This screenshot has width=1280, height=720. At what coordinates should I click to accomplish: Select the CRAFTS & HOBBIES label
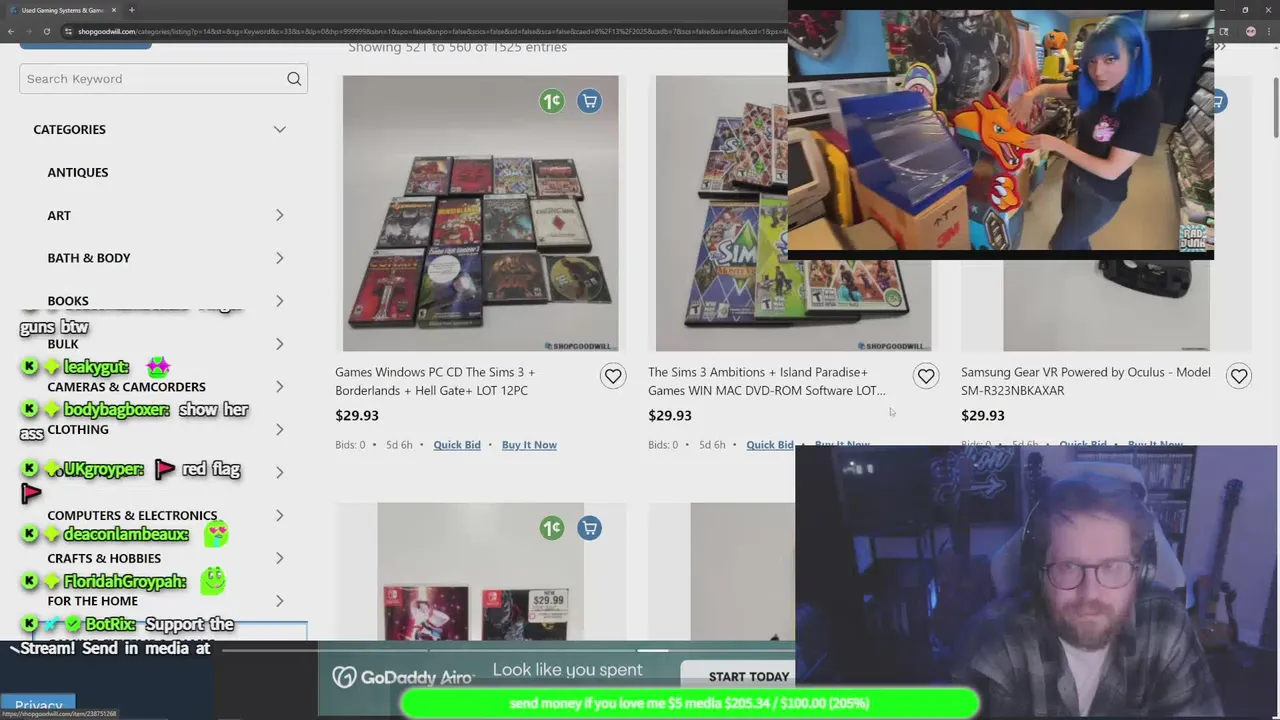104,558
